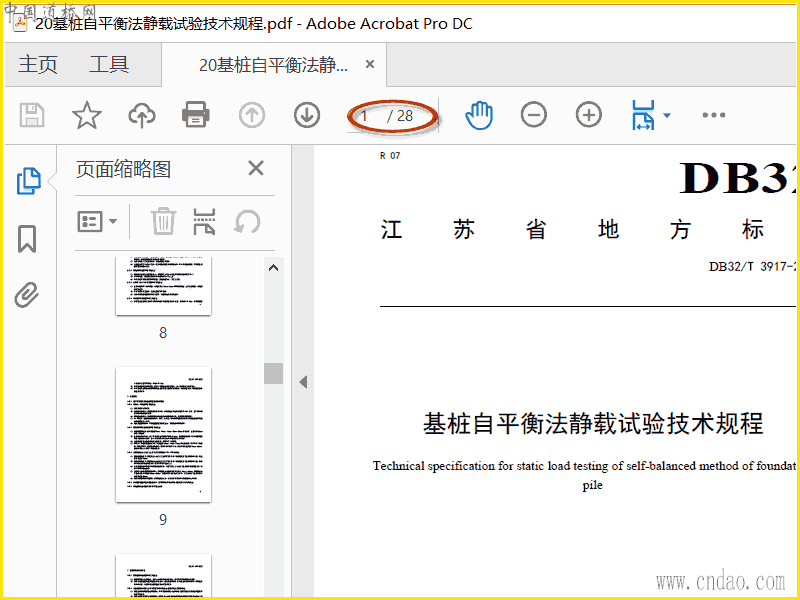Switch to the 主页 tab
The width and height of the screenshot is (800, 600).
[x=38, y=65]
